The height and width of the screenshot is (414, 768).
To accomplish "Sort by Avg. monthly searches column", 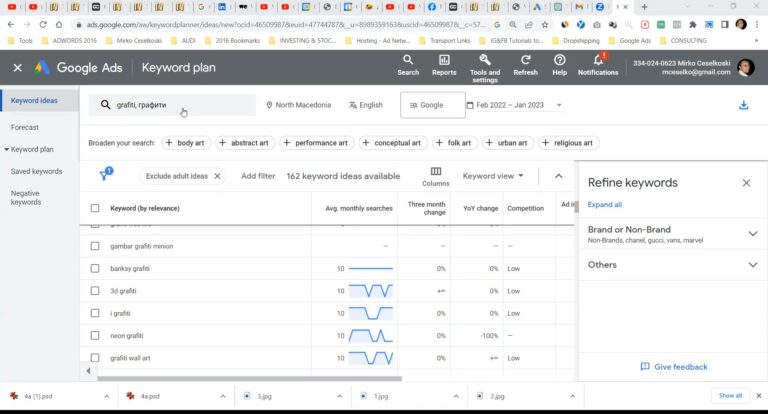I will [x=359, y=208].
